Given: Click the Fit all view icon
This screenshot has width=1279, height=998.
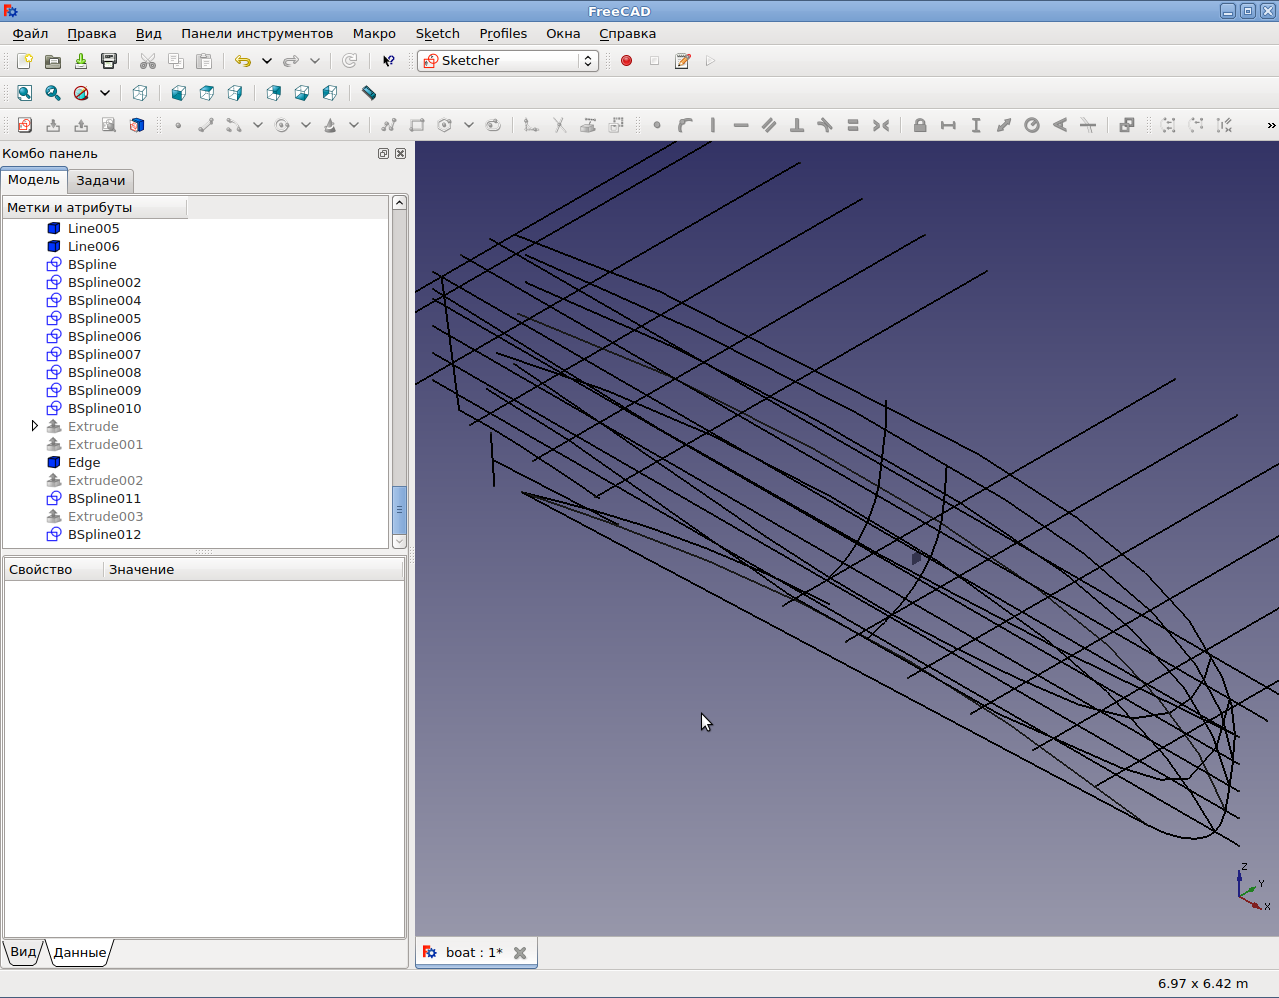Looking at the screenshot, I should pos(25,93).
